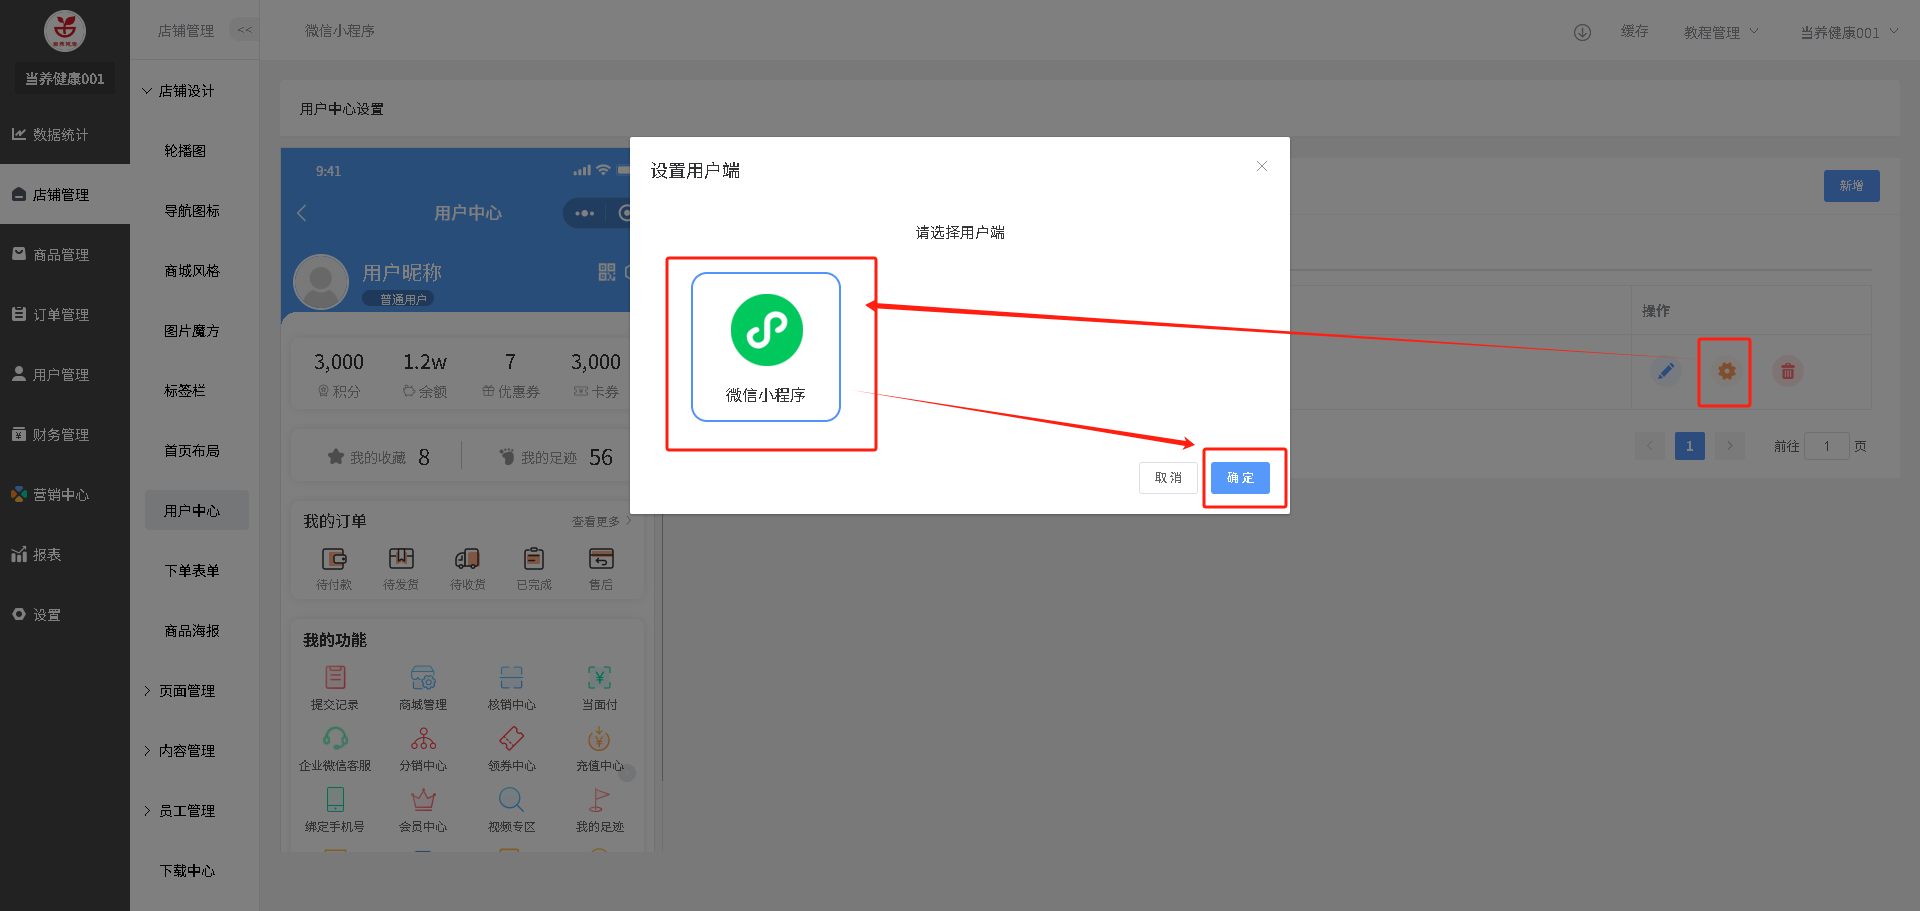
Task: Click the download icon in the top bar
Action: pos(1582,32)
